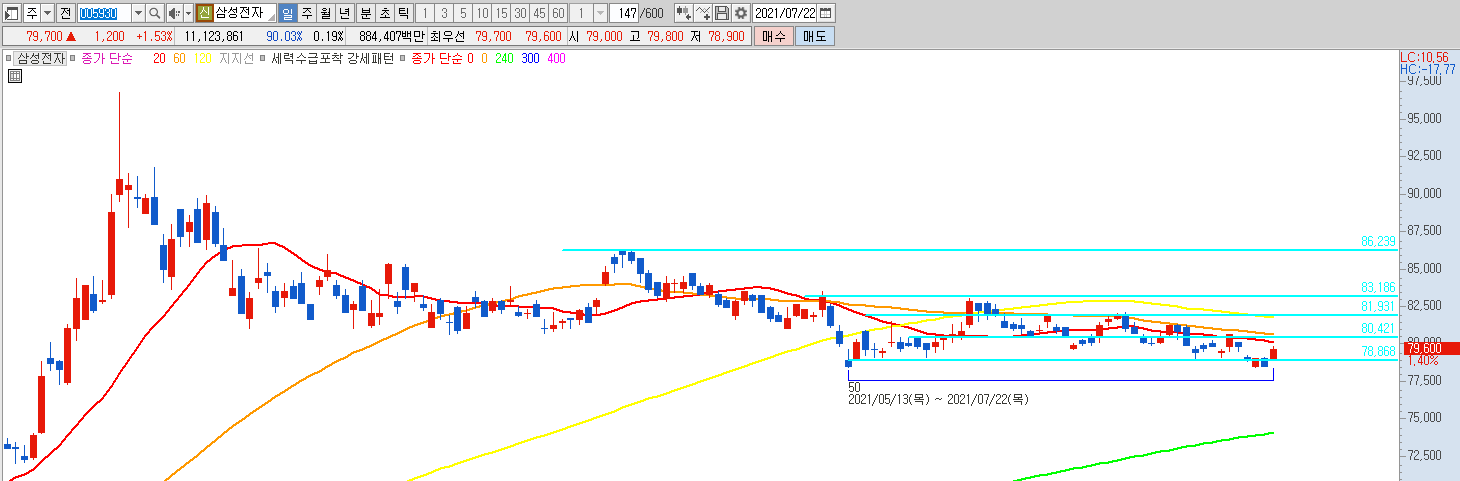
Task: Click the date field 2021/07/22
Action: (x=785, y=13)
